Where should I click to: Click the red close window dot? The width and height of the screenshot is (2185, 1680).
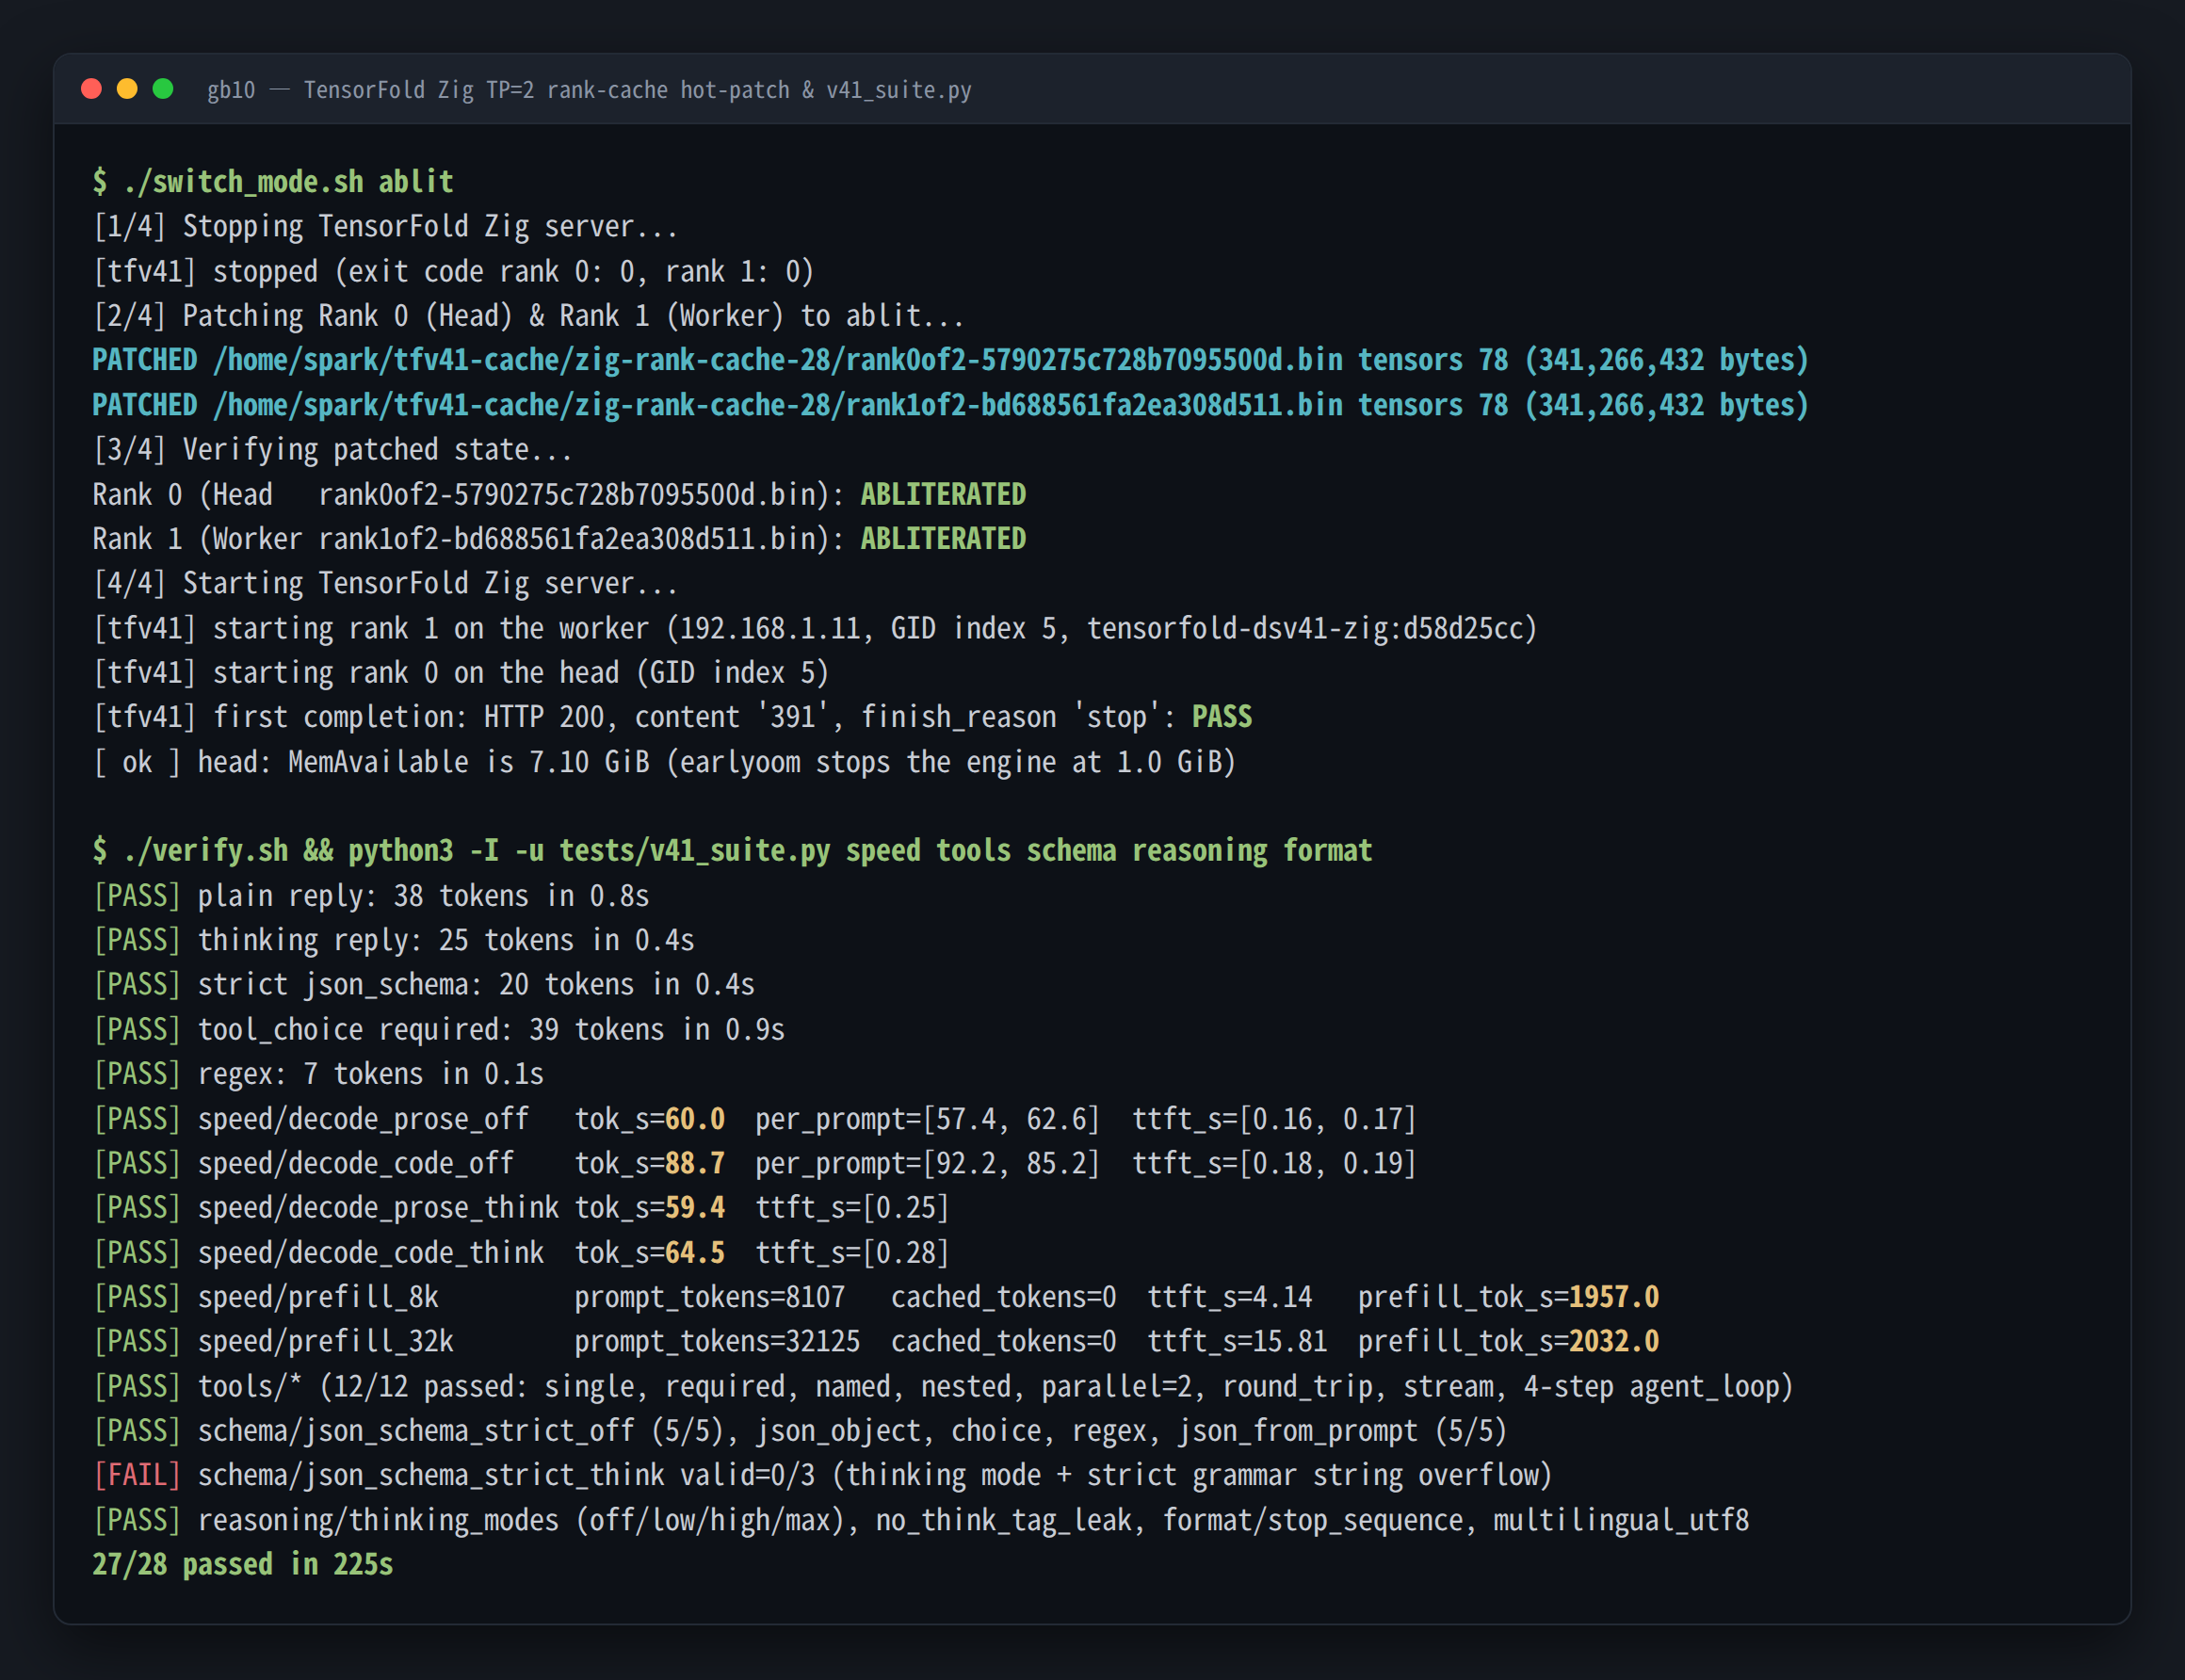coord(91,89)
